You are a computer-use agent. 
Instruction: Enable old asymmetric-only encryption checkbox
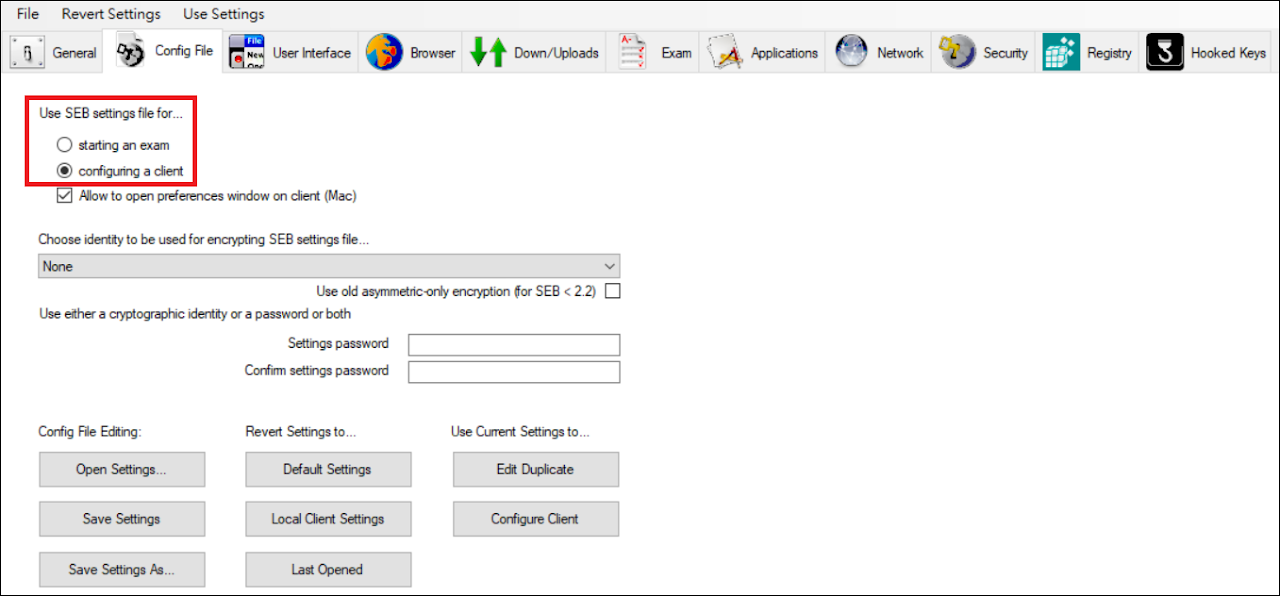coord(612,291)
